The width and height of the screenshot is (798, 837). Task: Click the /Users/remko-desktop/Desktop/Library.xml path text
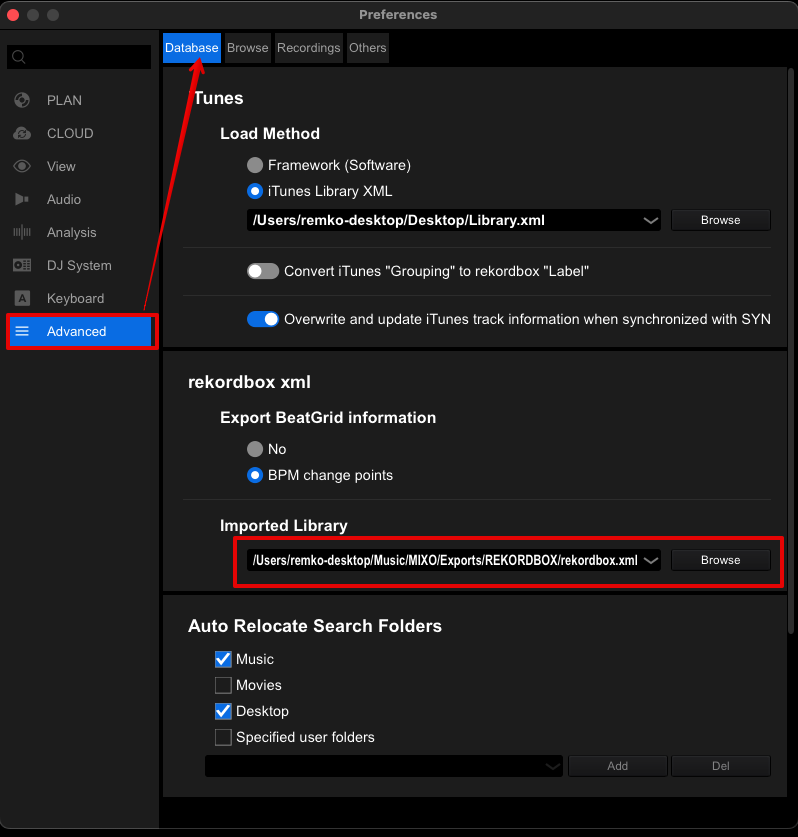398,220
